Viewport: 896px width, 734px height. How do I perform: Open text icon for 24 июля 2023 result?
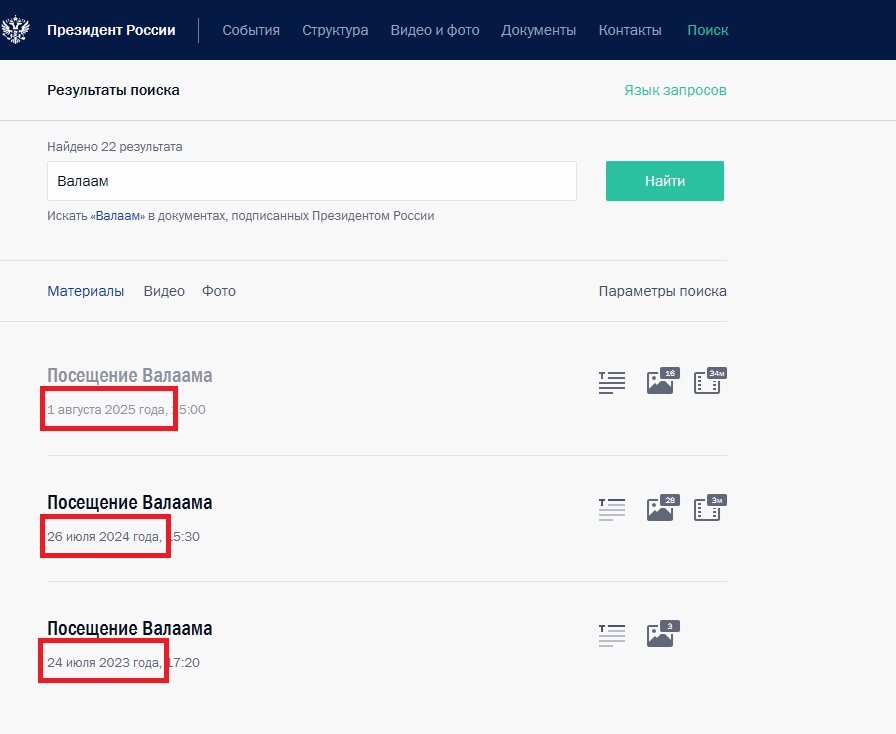coord(612,635)
